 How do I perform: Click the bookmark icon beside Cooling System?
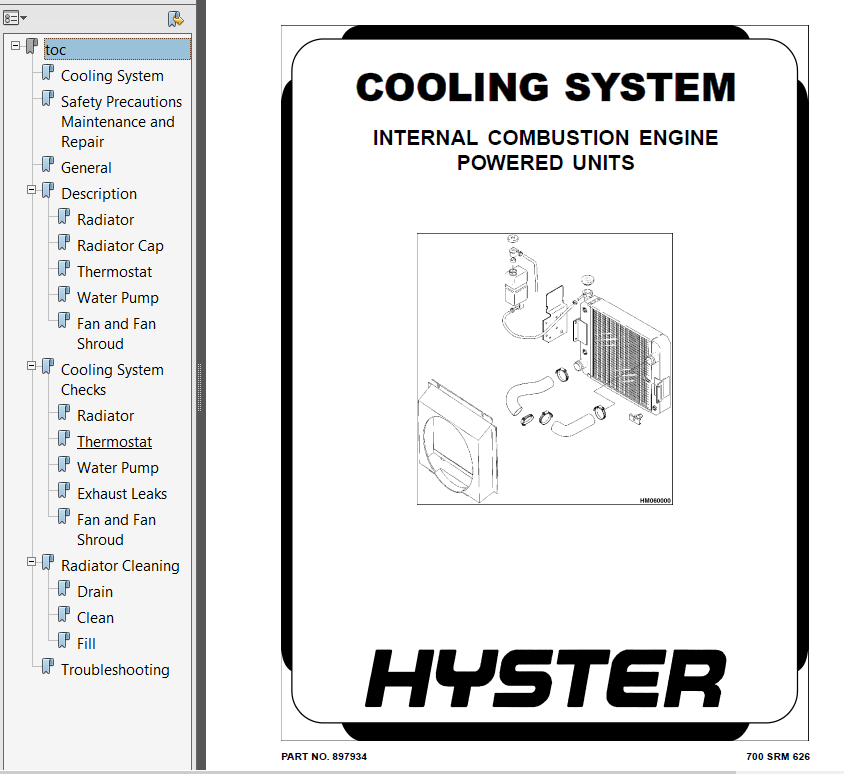48,73
